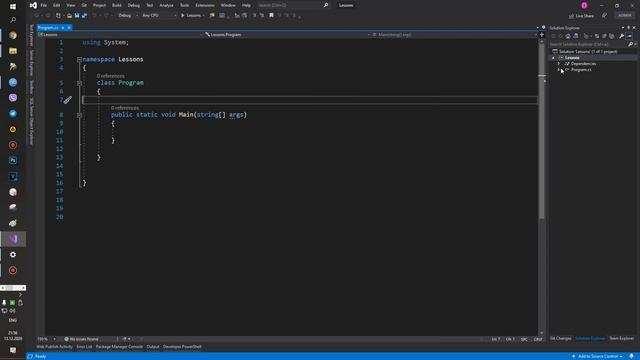Click the split editor icon

542,35
